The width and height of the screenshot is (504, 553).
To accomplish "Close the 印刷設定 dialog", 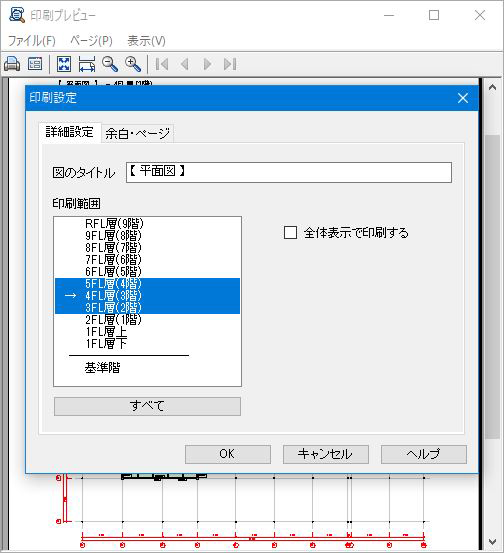I will coord(463,98).
